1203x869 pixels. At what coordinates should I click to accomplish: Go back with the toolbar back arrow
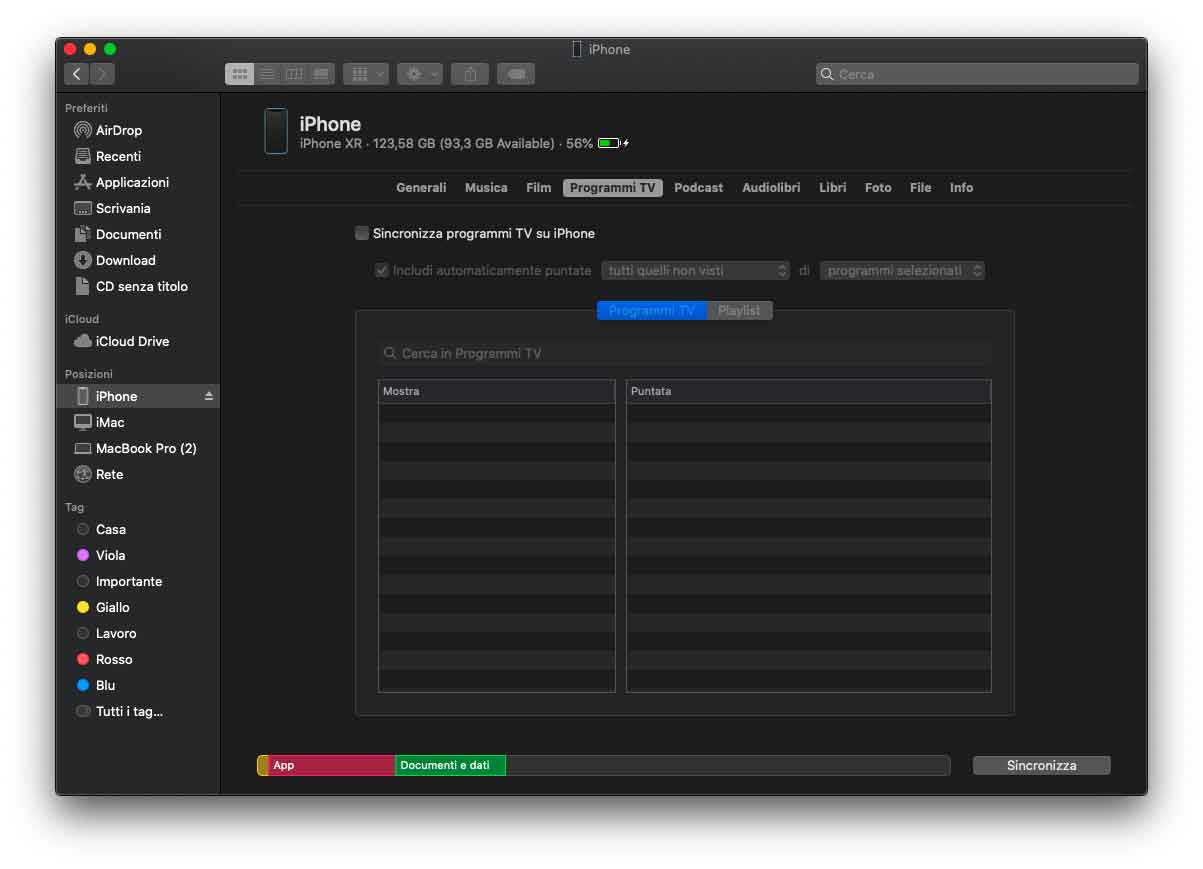(x=77, y=74)
